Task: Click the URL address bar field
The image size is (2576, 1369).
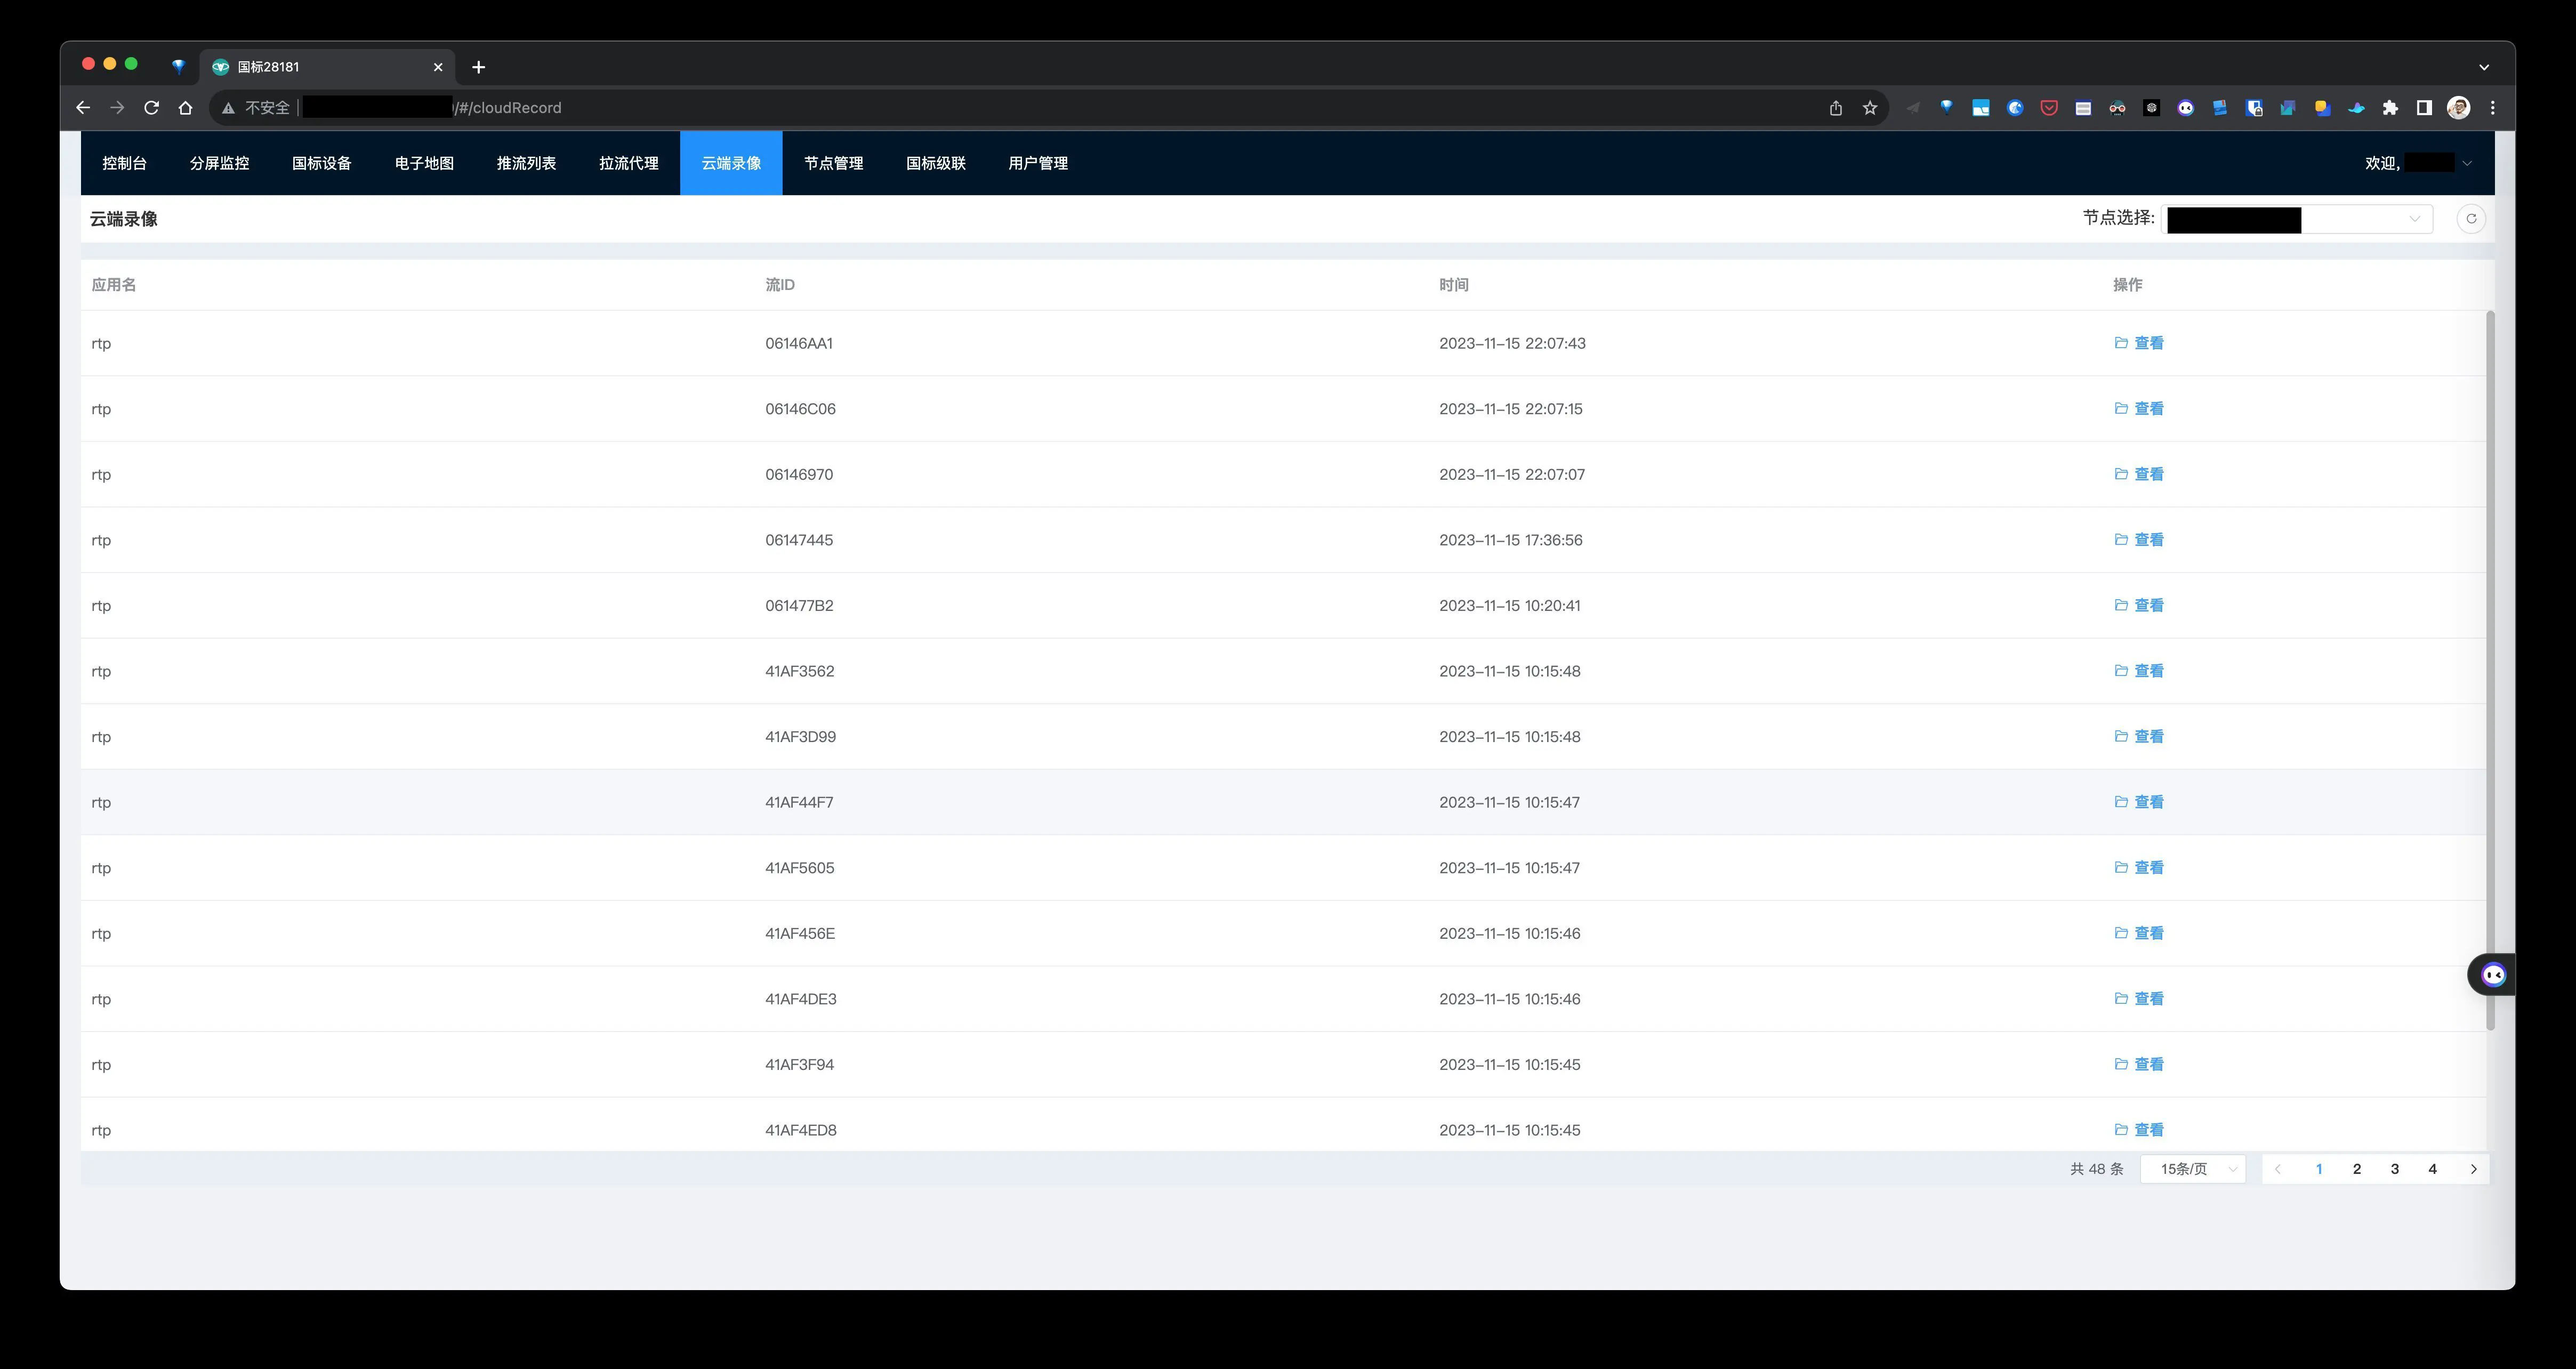Action: (1000, 108)
